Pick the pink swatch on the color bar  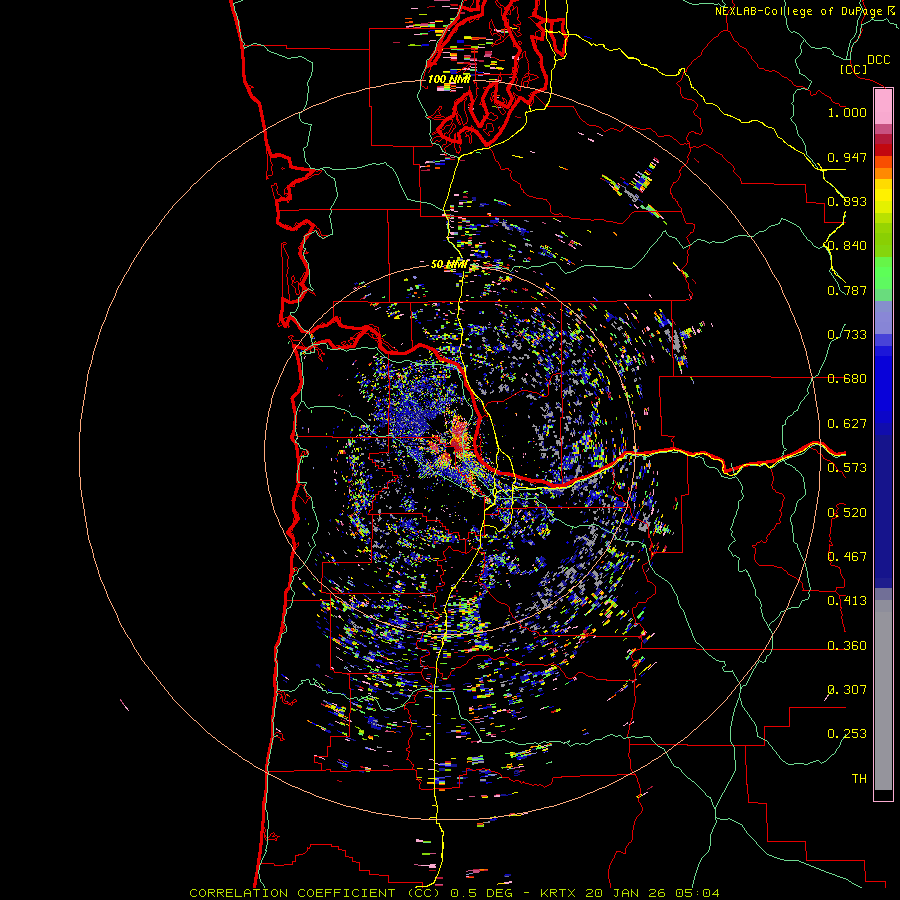click(883, 107)
